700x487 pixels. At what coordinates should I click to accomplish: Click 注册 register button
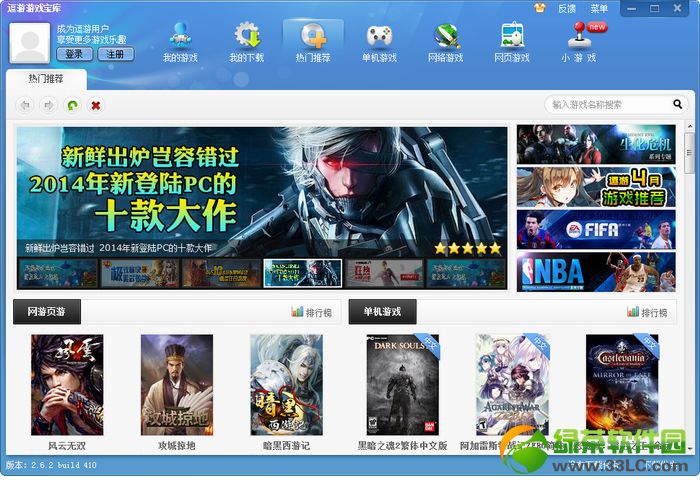[115, 54]
